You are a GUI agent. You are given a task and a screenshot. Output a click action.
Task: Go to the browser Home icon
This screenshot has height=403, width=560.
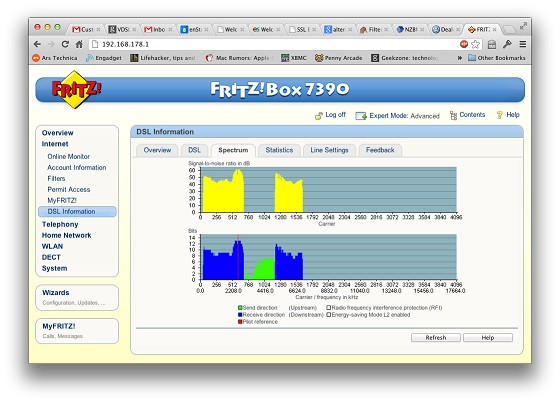[x=79, y=44]
